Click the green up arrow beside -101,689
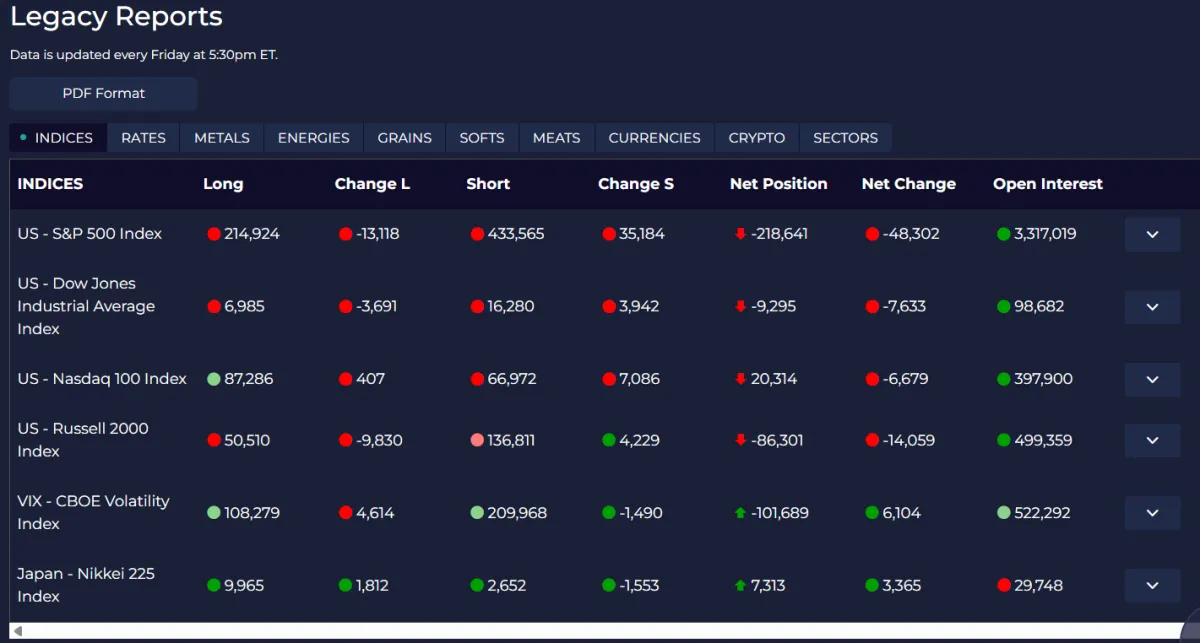 [740, 513]
